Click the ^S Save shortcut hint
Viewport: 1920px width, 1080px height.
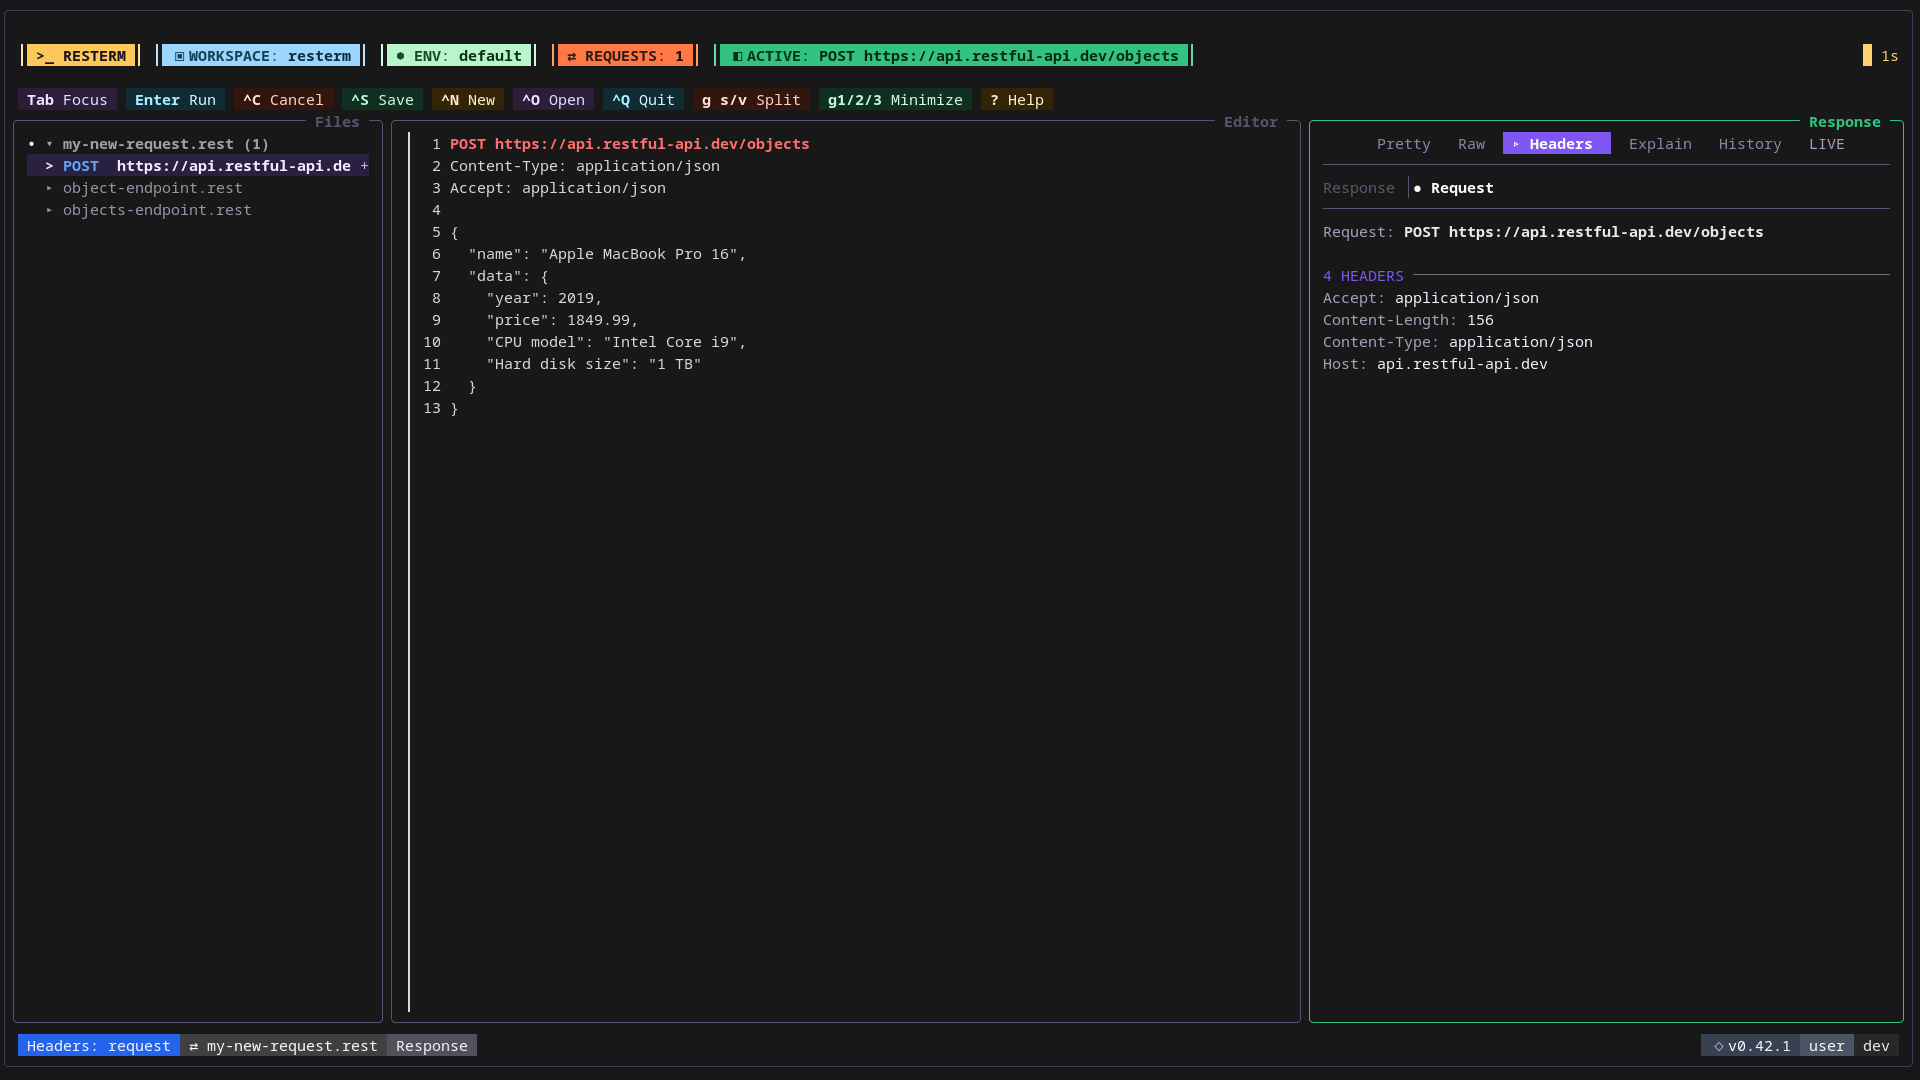[x=382, y=100]
